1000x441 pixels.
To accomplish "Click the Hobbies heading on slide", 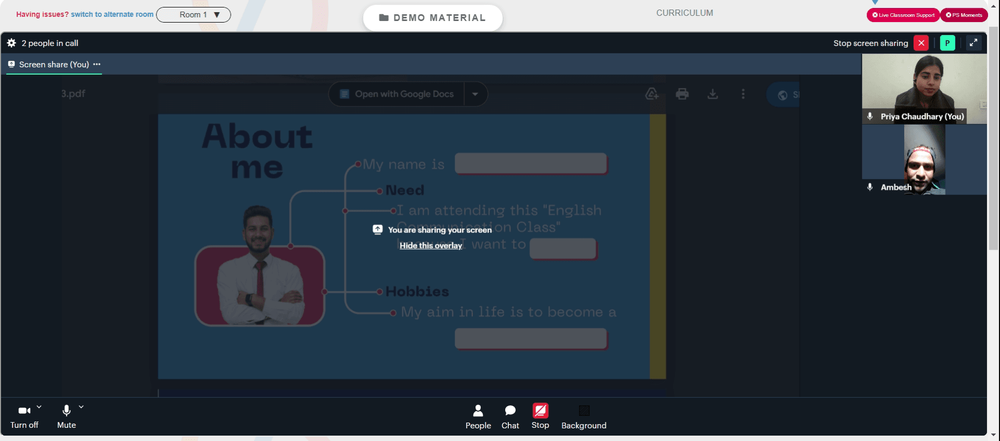I will [x=417, y=292].
